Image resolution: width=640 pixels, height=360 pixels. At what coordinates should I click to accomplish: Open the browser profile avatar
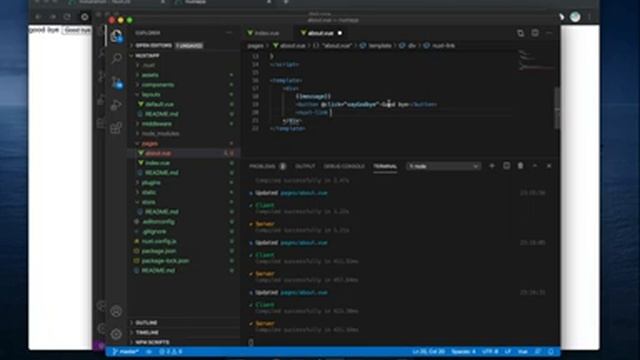(575, 17)
